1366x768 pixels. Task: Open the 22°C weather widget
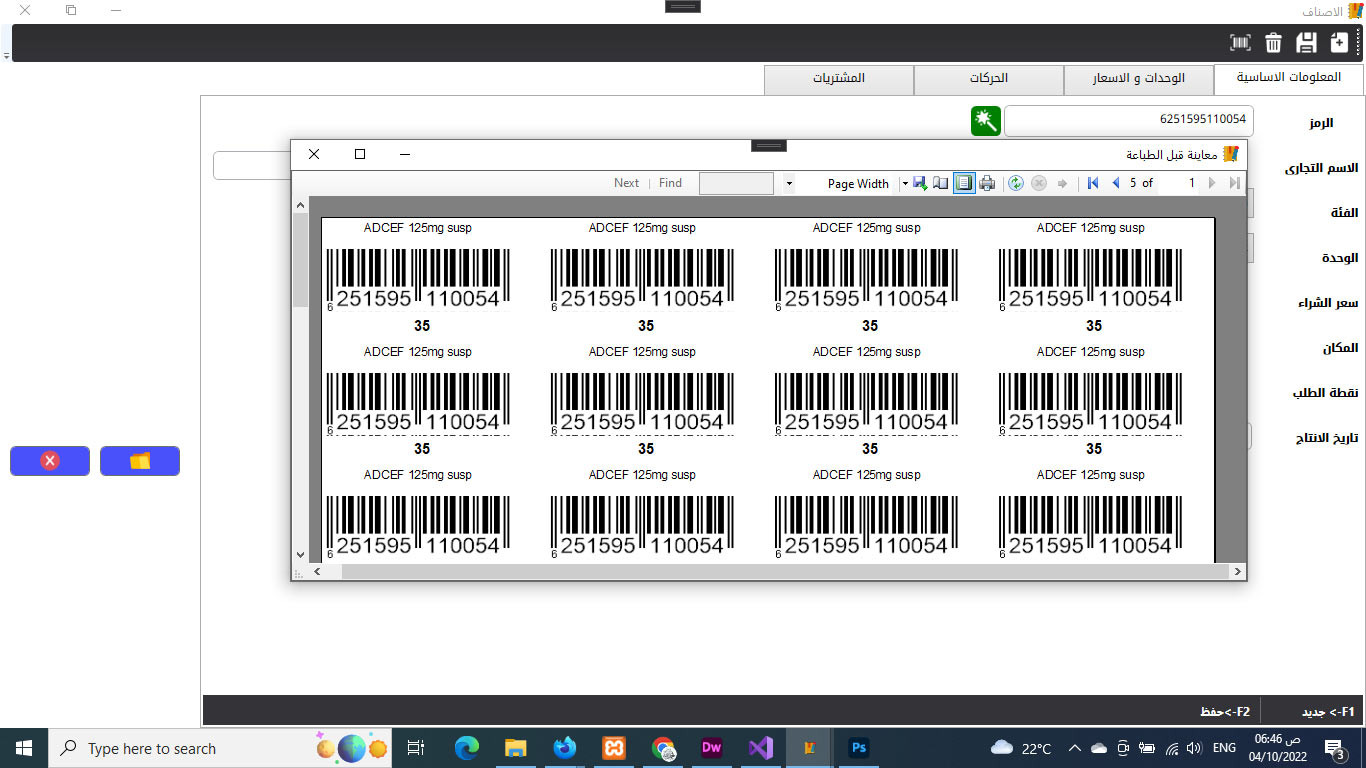[x=1021, y=748]
